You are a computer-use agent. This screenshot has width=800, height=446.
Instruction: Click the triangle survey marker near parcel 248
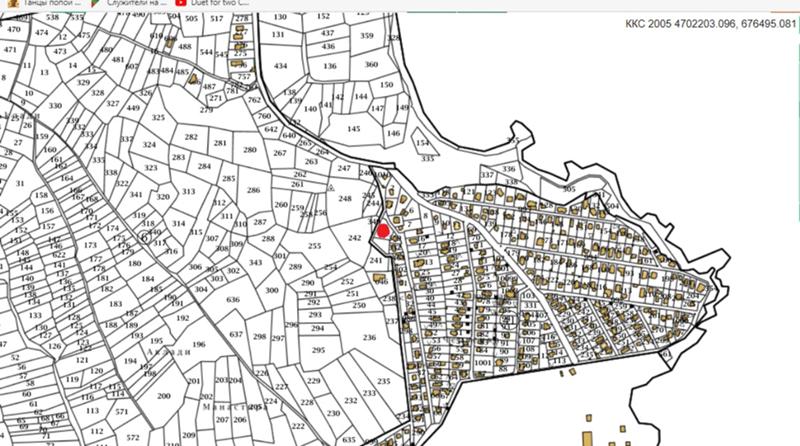(330, 188)
